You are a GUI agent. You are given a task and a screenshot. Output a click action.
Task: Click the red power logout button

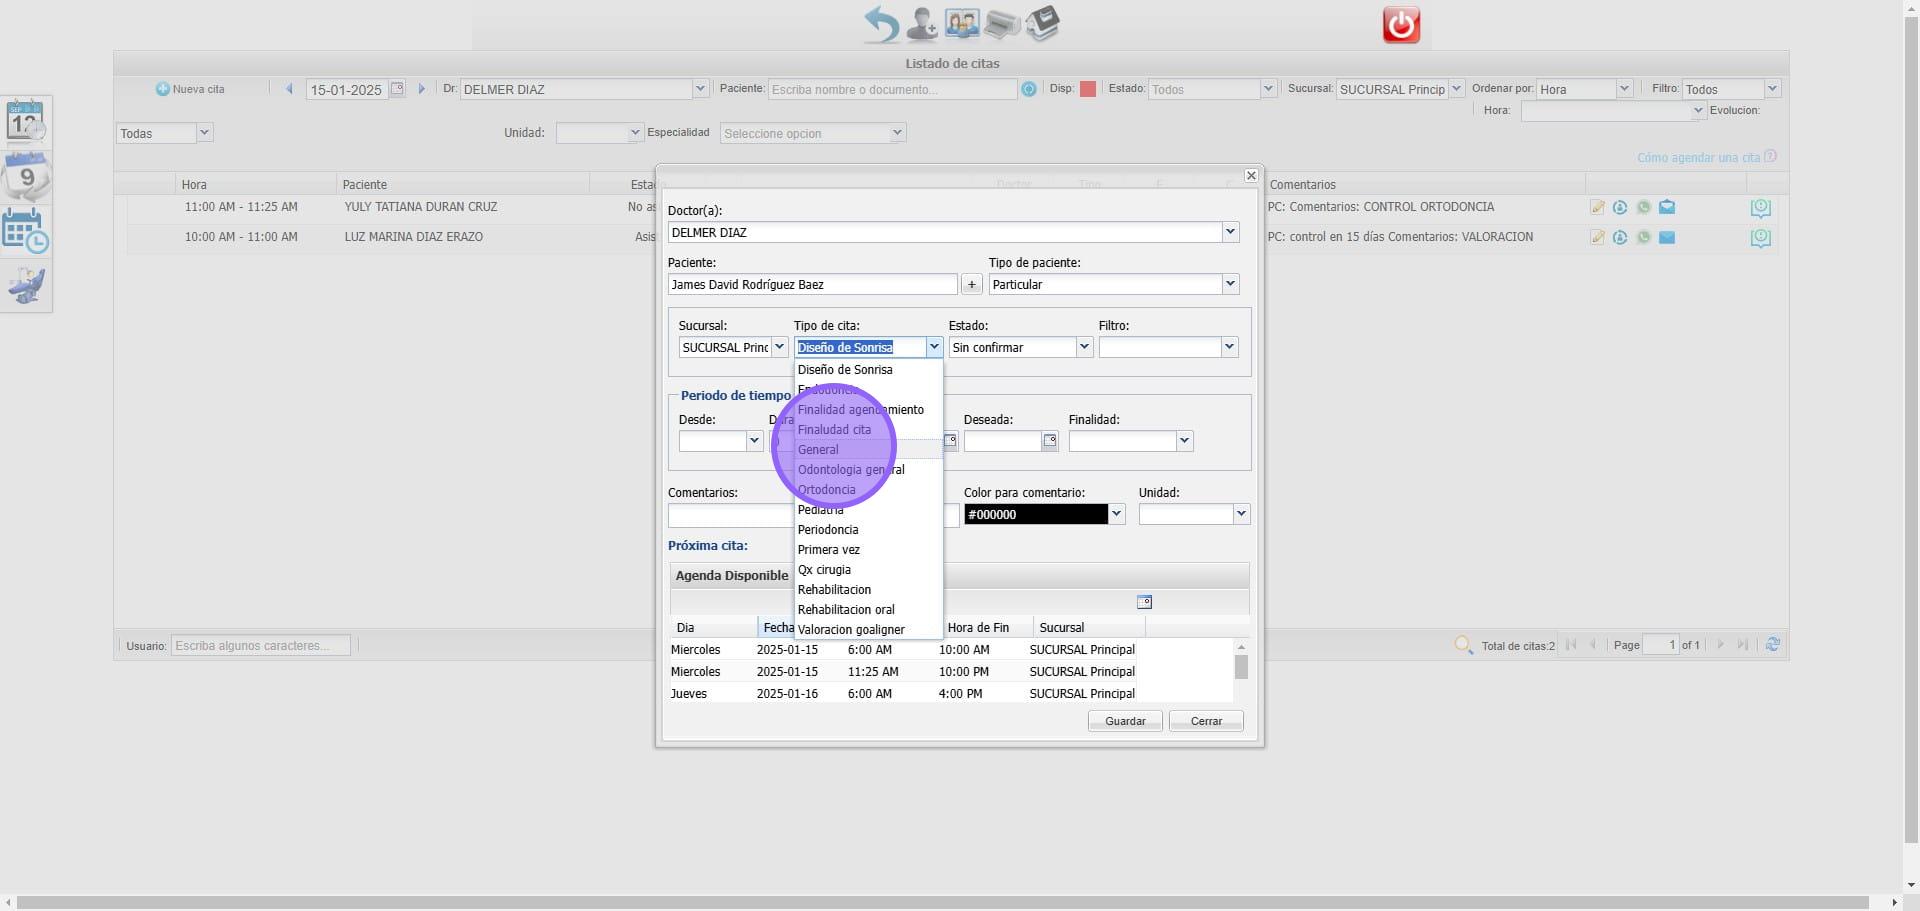1400,25
